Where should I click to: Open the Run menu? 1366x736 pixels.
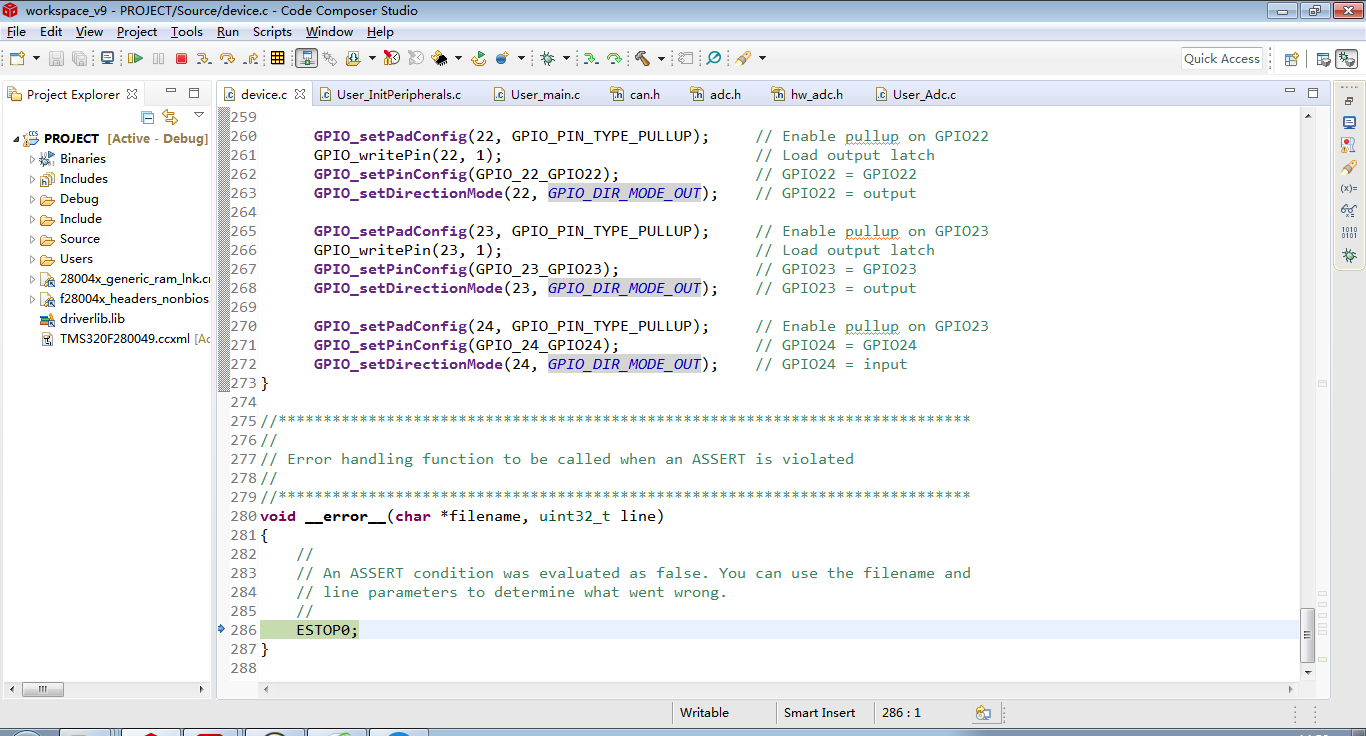[228, 32]
